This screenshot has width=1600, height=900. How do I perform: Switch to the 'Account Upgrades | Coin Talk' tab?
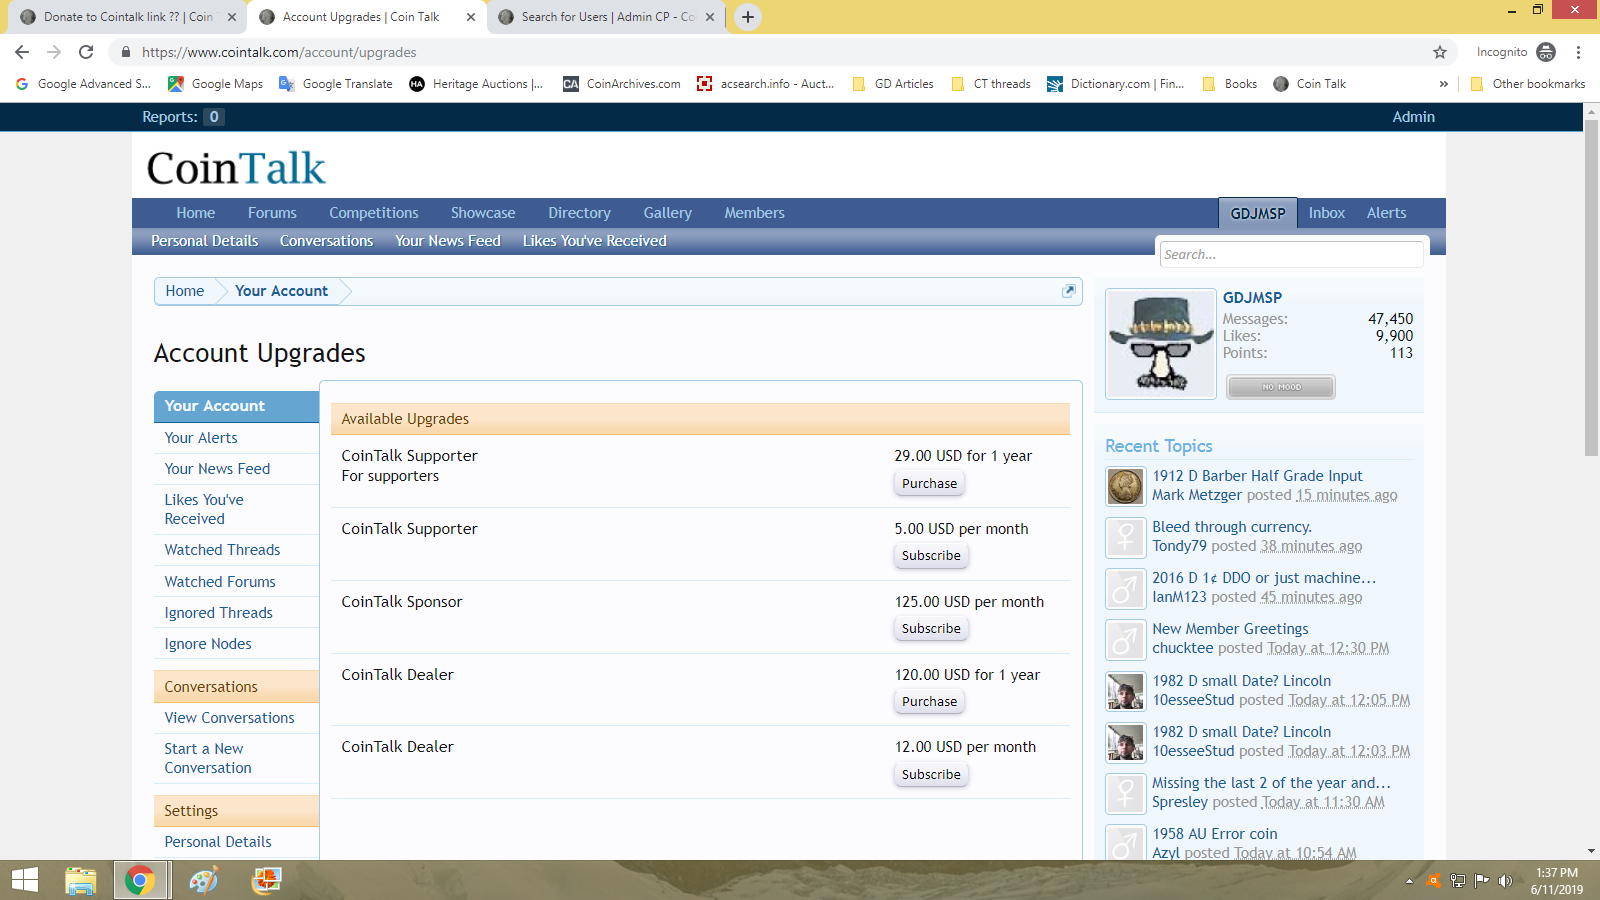point(361,17)
